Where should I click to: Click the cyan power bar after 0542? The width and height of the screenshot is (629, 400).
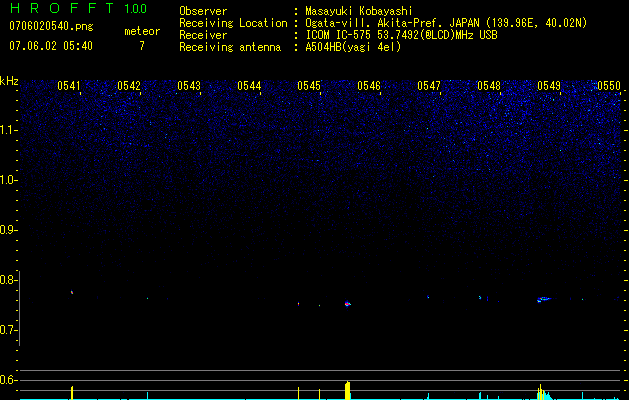[x=147, y=396]
